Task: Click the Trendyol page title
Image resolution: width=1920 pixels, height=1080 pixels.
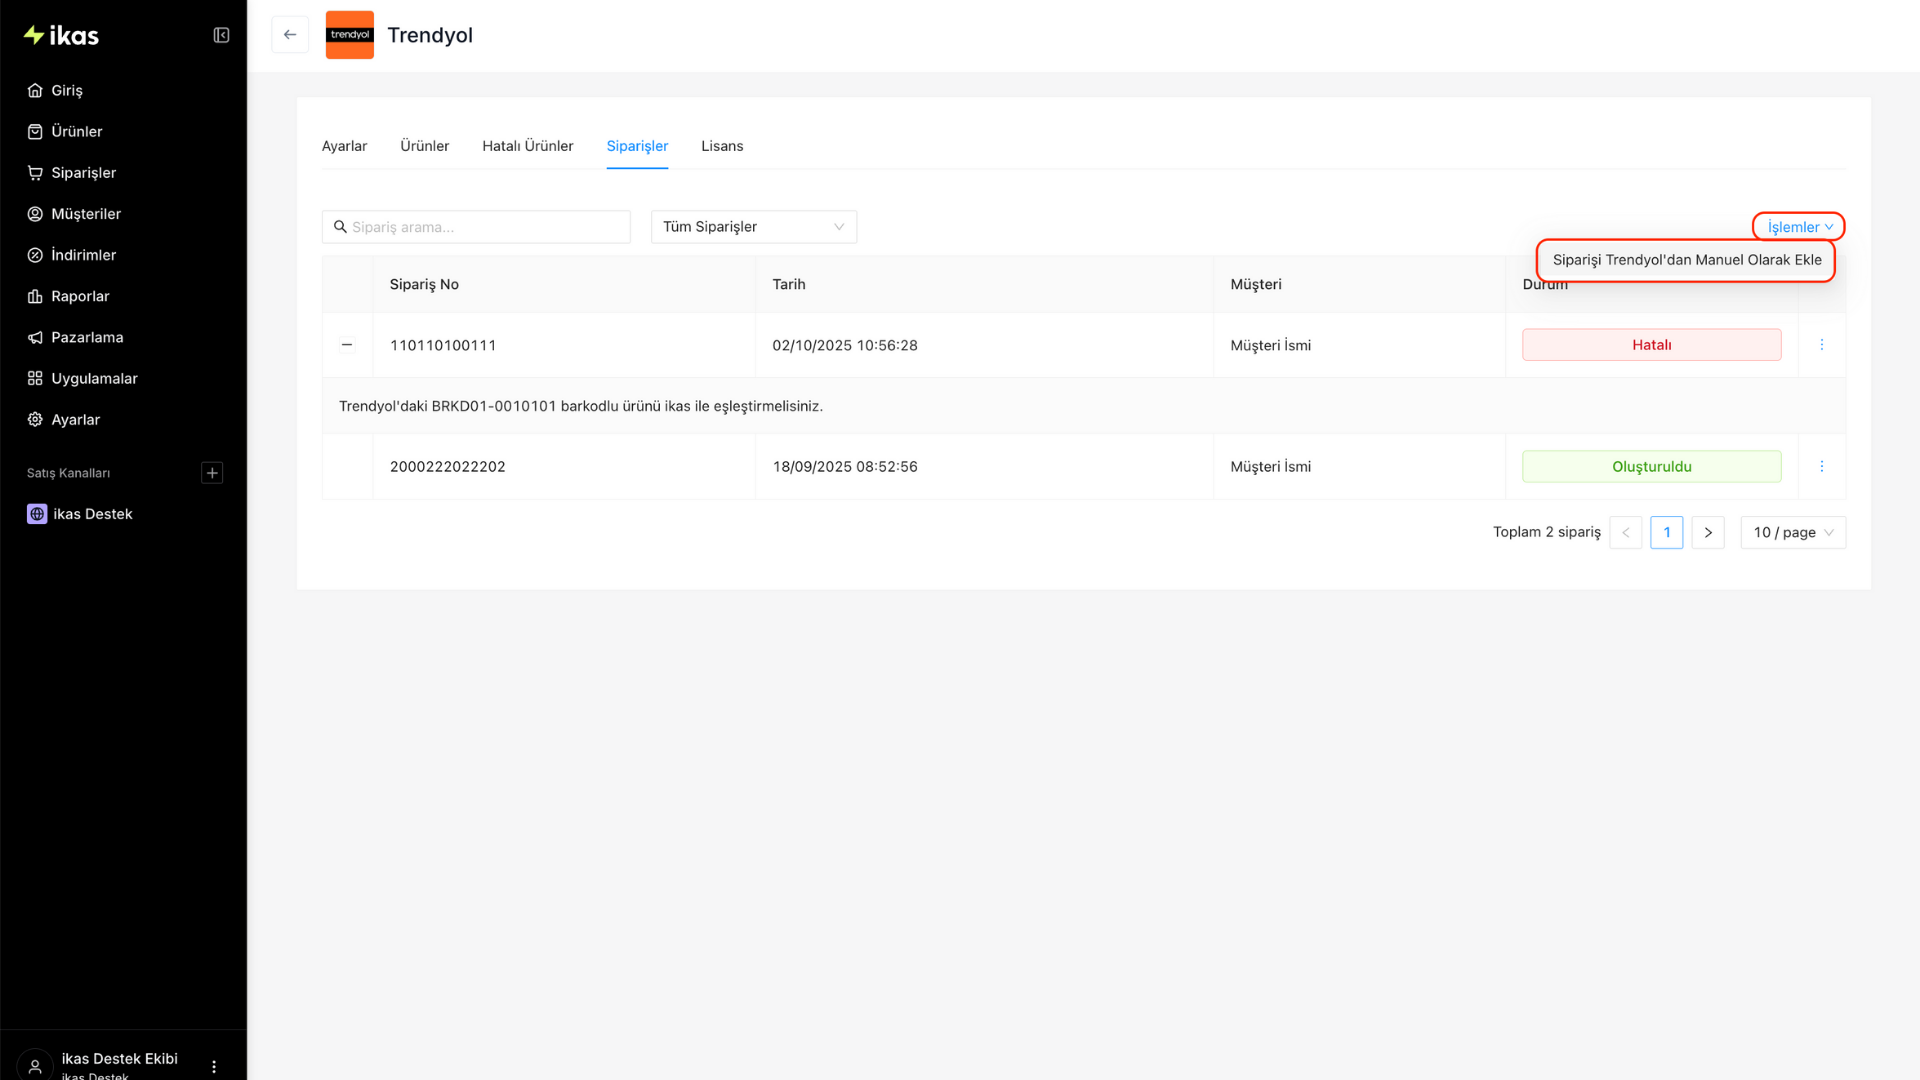Action: (x=430, y=35)
